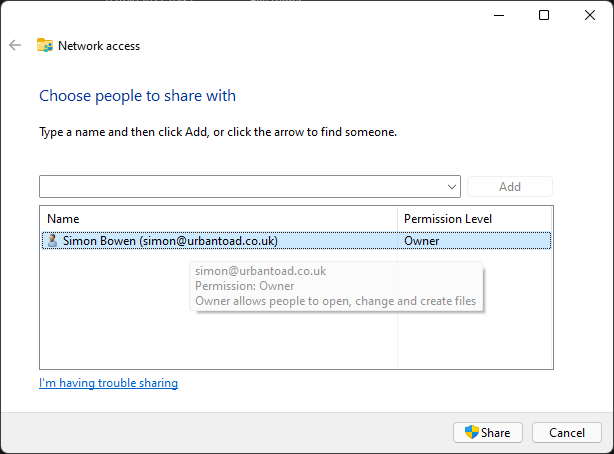Expand the name combo box arrow

pyautogui.click(x=451, y=187)
